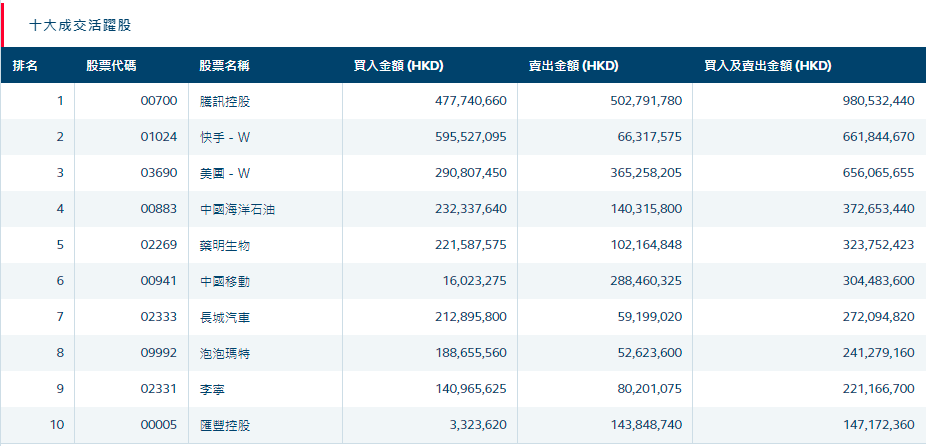Click buy amount 16,023,275
The height and width of the screenshot is (446, 926).
coord(475,281)
